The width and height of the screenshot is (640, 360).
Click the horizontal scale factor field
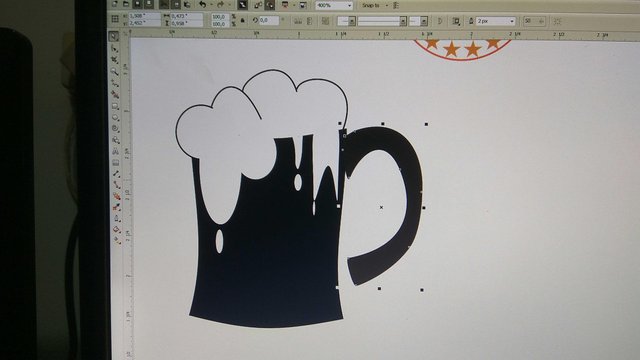pos(220,16)
